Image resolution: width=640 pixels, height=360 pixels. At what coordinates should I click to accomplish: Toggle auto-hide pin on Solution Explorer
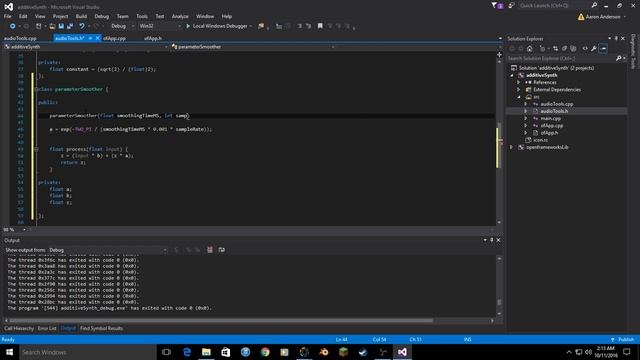[616, 38]
